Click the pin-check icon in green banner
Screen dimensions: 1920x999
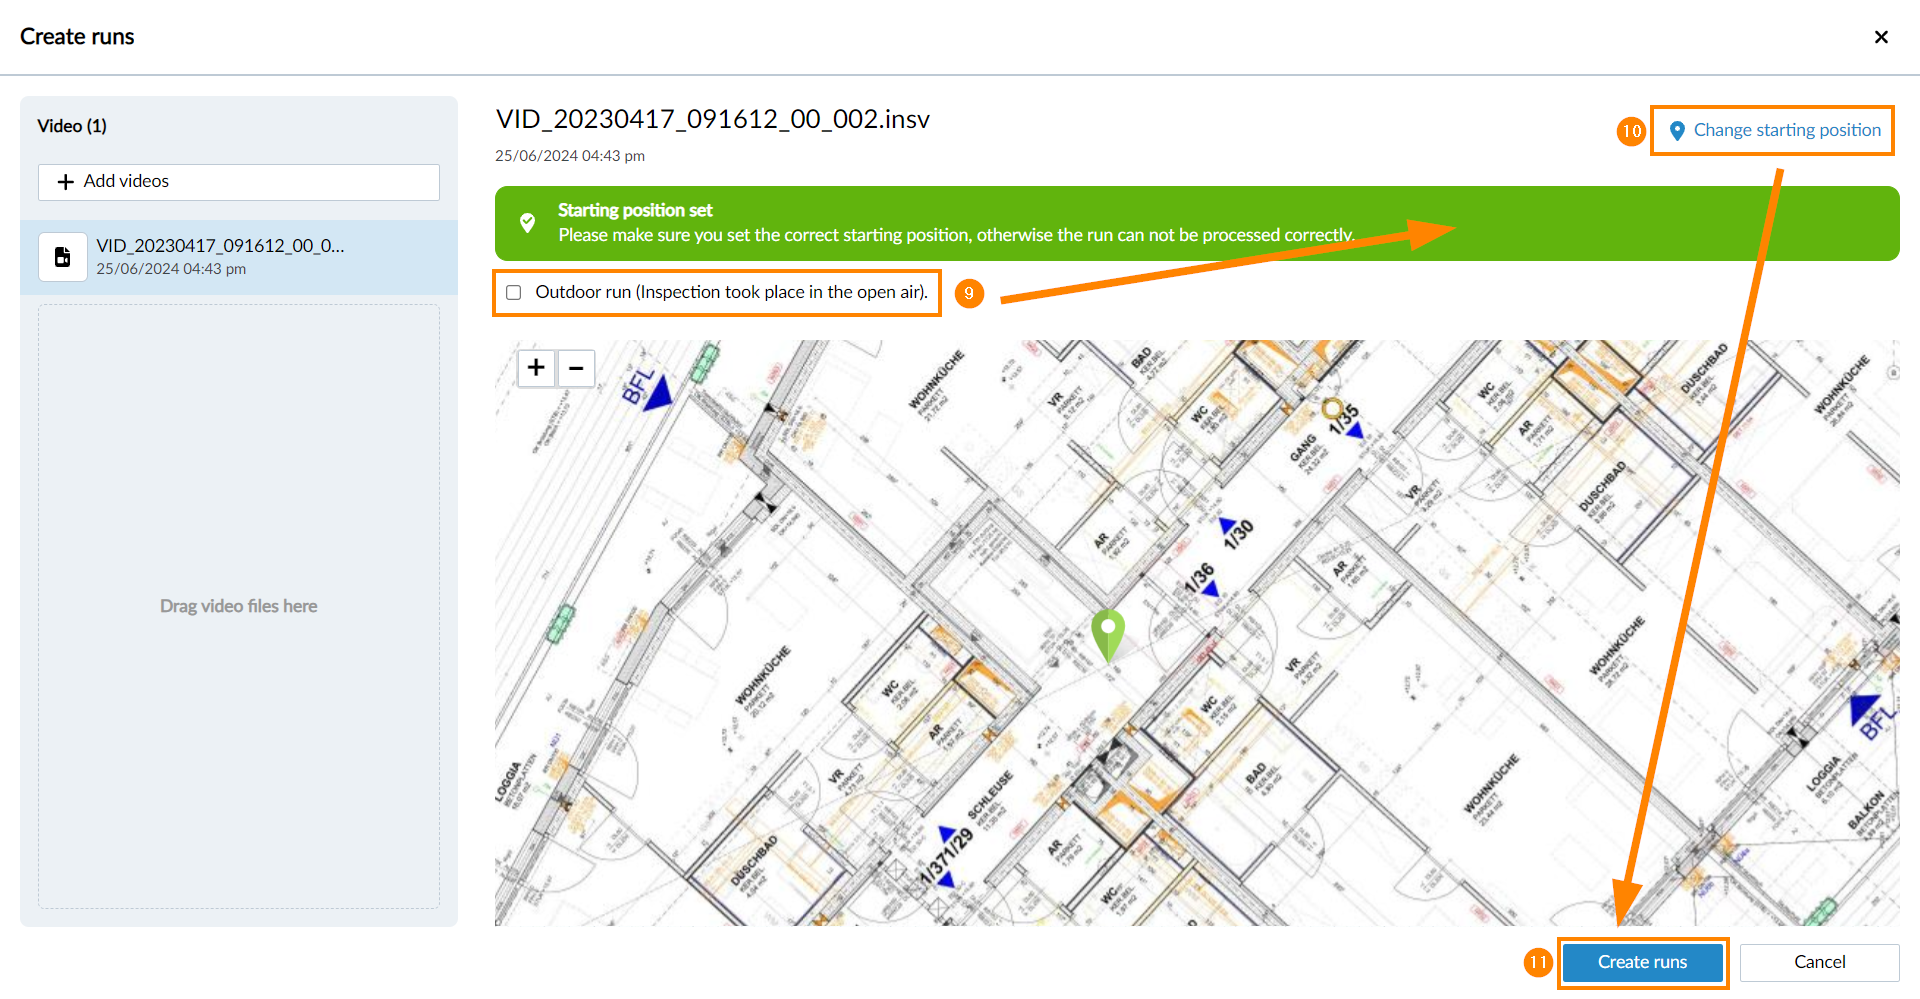(528, 223)
